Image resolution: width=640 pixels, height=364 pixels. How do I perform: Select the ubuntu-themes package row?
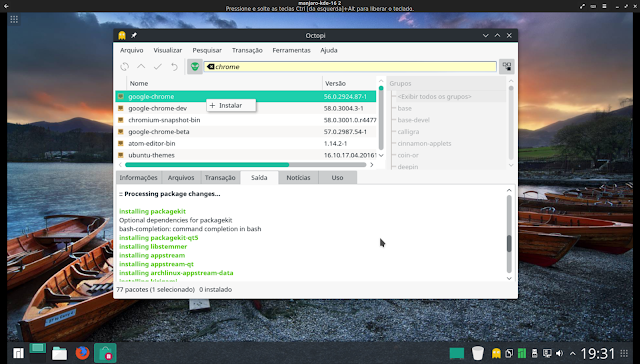[246, 155]
